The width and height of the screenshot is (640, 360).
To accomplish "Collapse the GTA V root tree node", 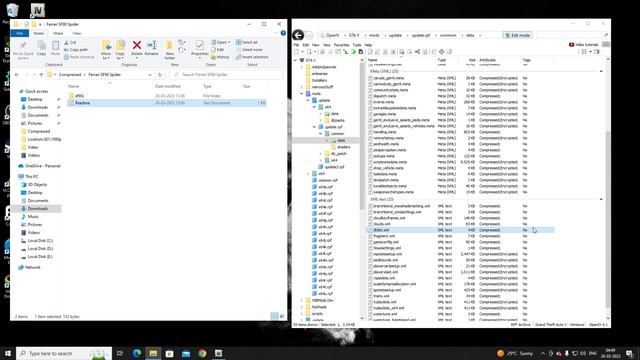I will [296, 60].
